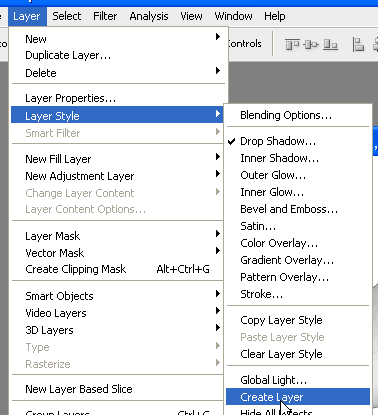Choose Color Overlay... style
The image size is (378, 415).
298,243
